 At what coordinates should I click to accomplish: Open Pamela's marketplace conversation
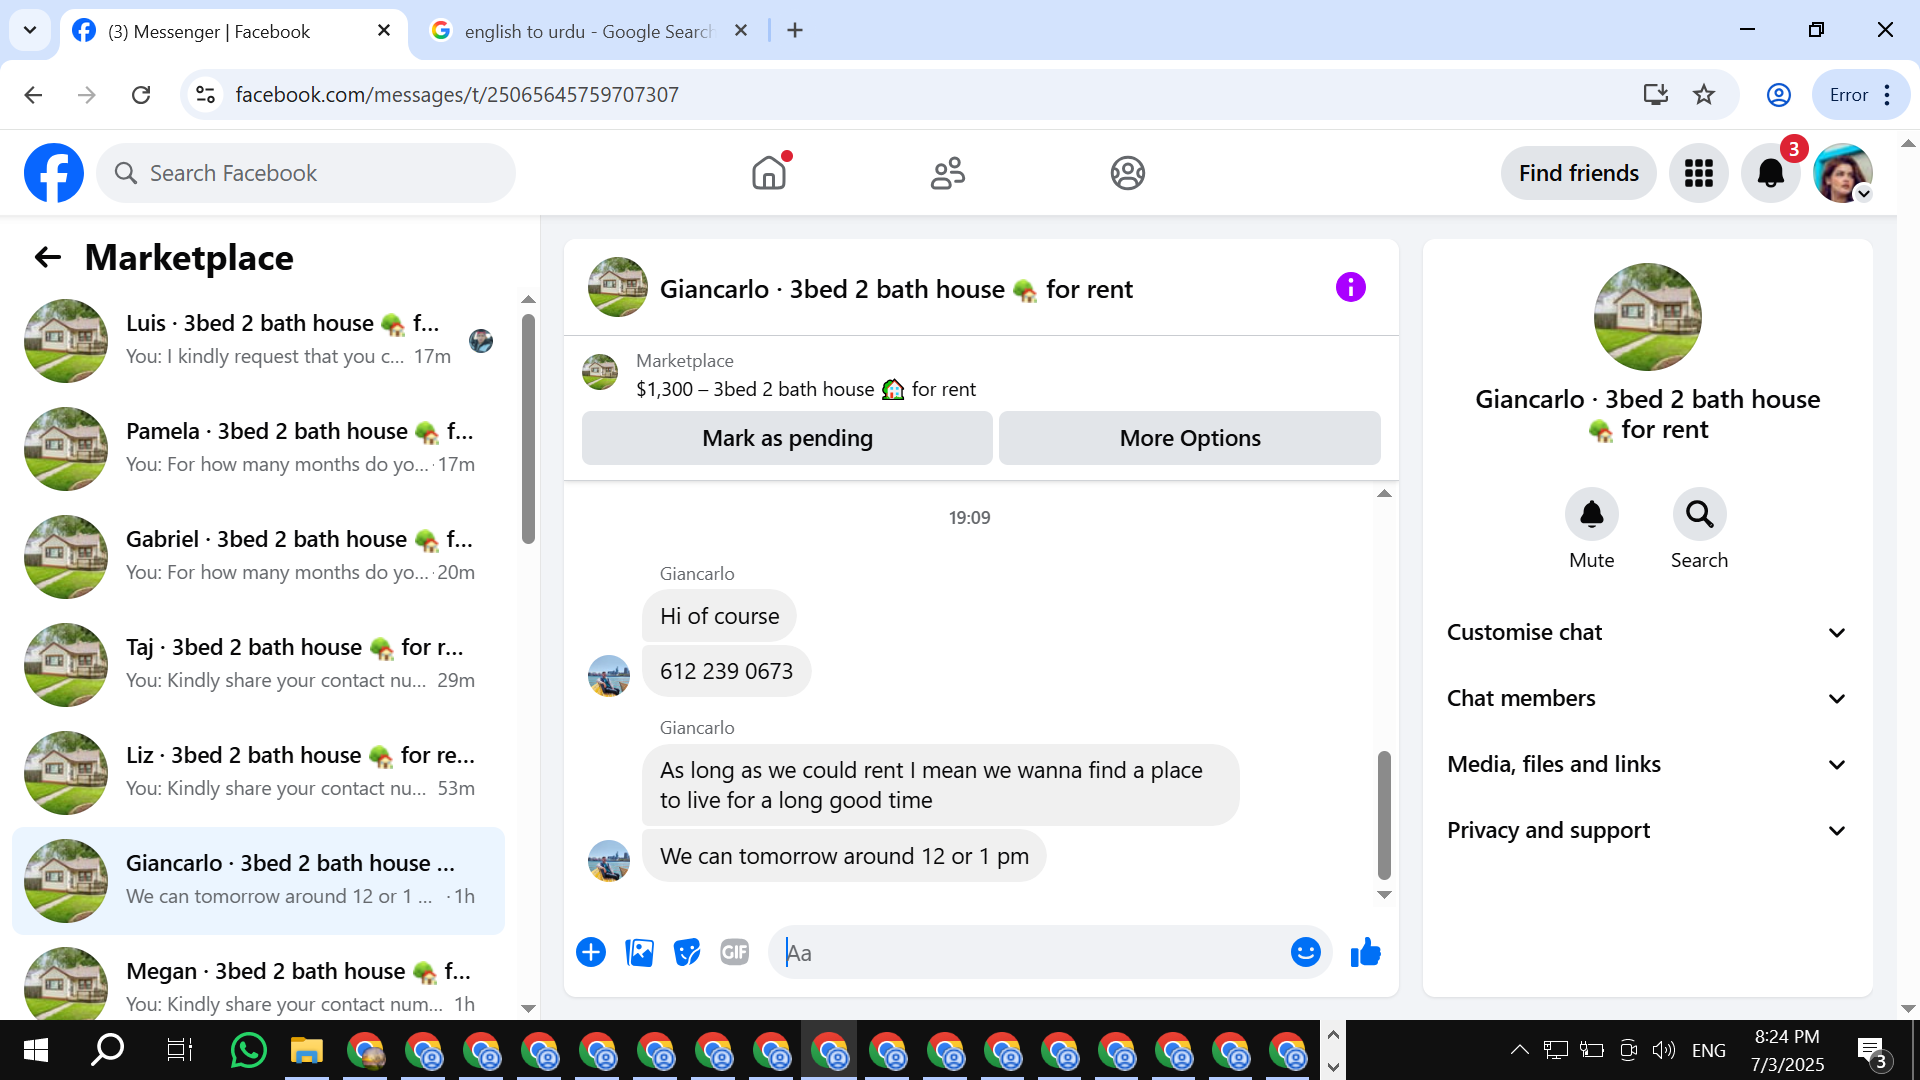pyautogui.click(x=260, y=448)
